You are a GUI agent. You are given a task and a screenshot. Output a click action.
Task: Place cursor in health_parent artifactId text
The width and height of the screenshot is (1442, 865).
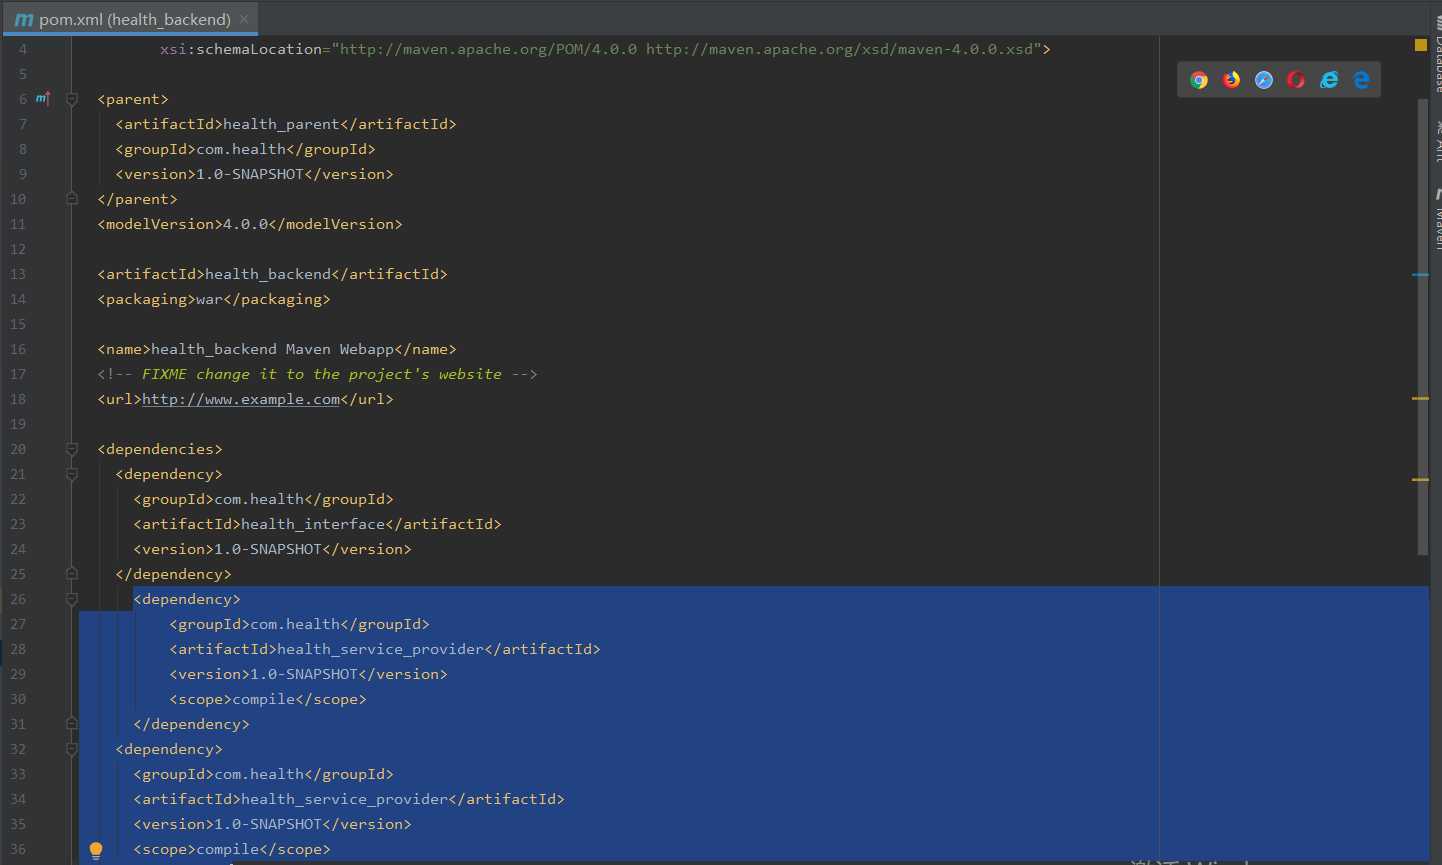click(x=281, y=124)
